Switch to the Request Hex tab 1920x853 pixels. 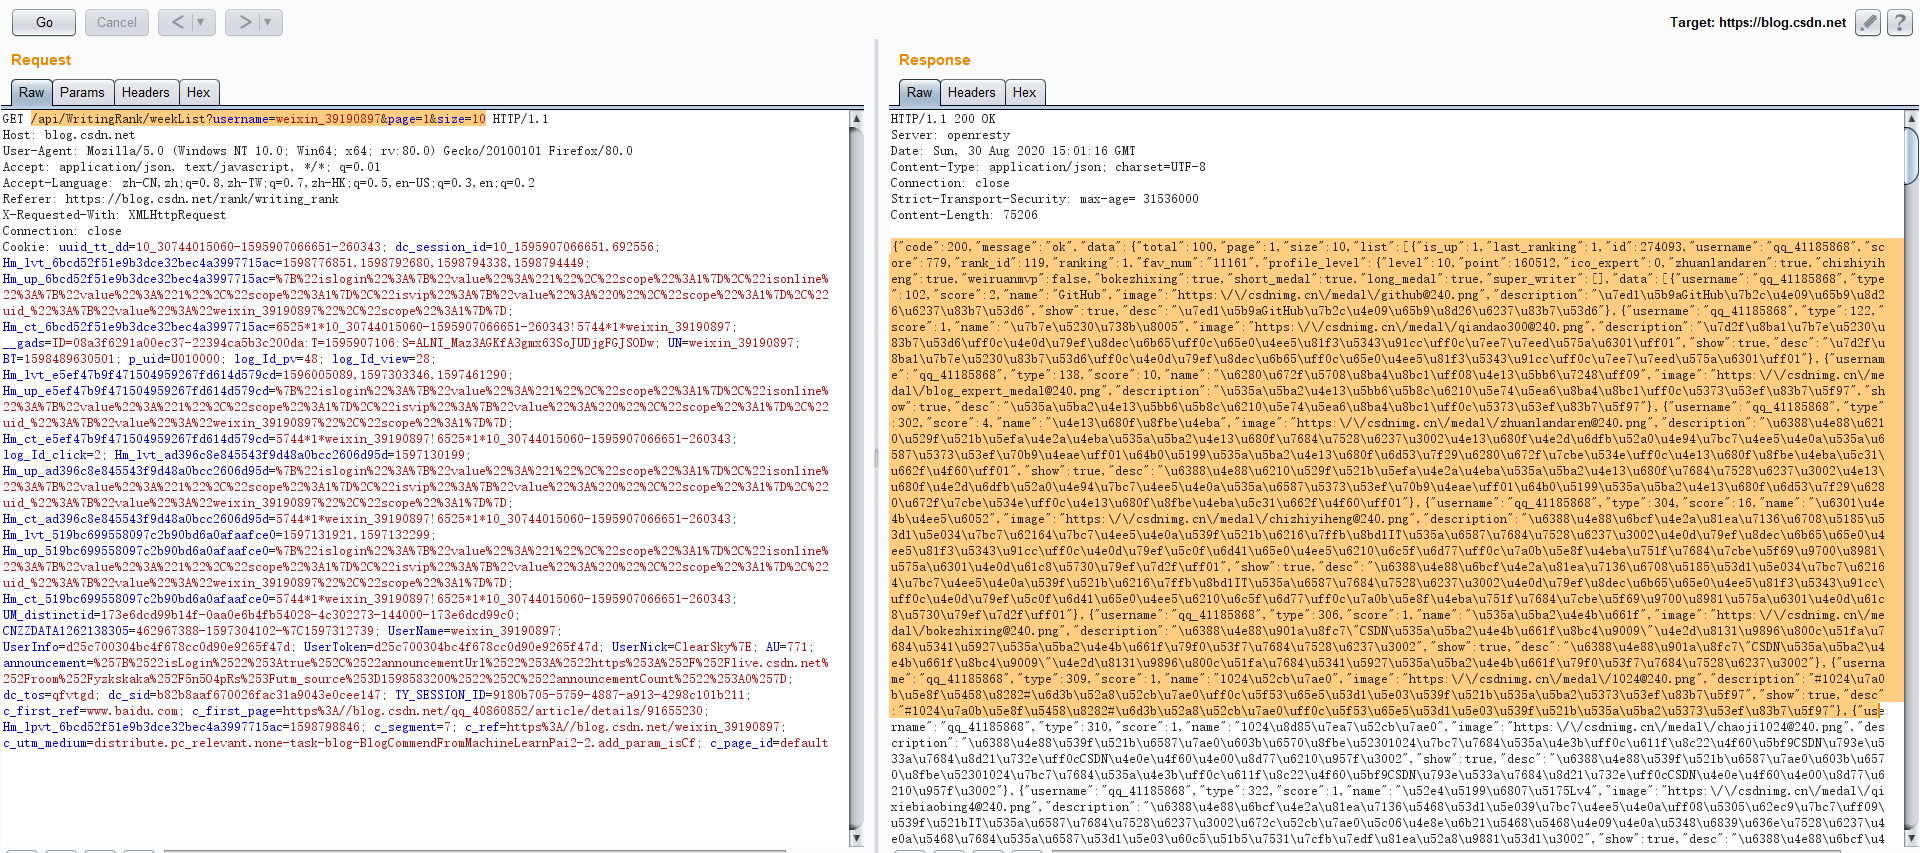point(199,92)
